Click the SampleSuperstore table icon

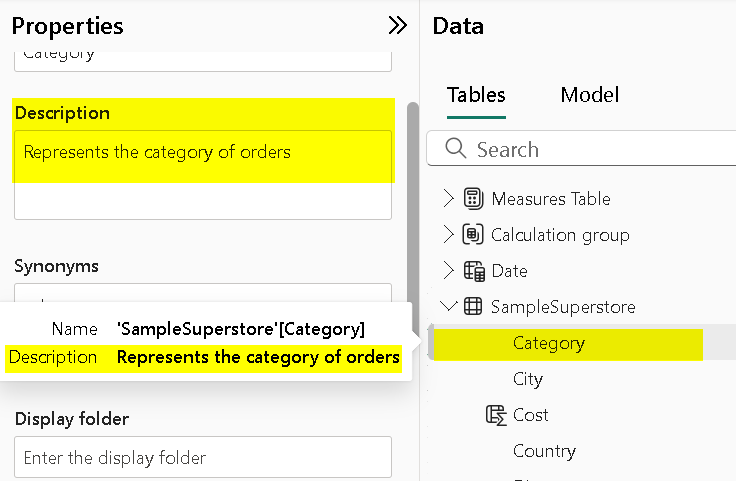click(473, 307)
